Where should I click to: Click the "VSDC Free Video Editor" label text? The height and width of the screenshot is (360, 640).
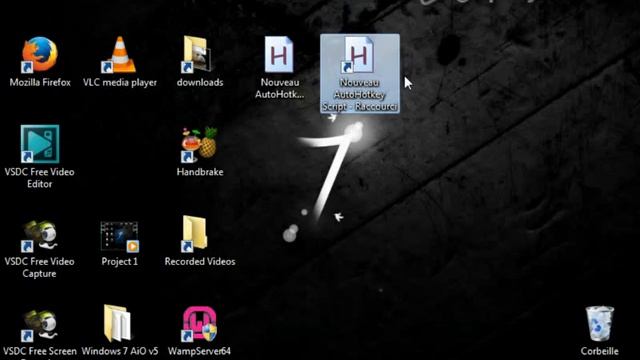(40, 178)
